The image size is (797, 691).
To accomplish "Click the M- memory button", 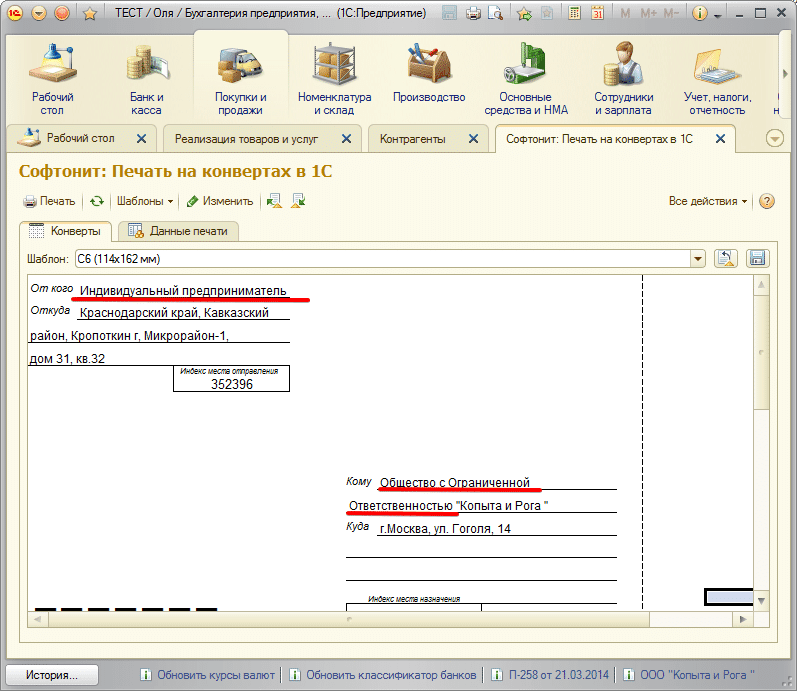I will click(x=671, y=14).
